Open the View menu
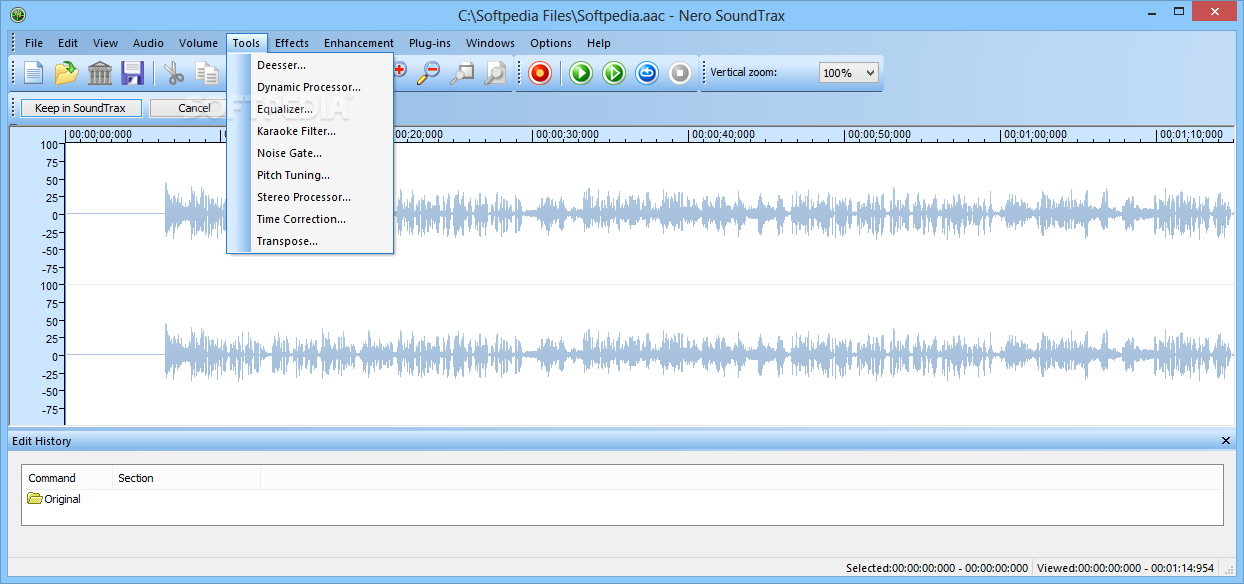Image resolution: width=1244 pixels, height=584 pixels. pyautogui.click(x=105, y=43)
